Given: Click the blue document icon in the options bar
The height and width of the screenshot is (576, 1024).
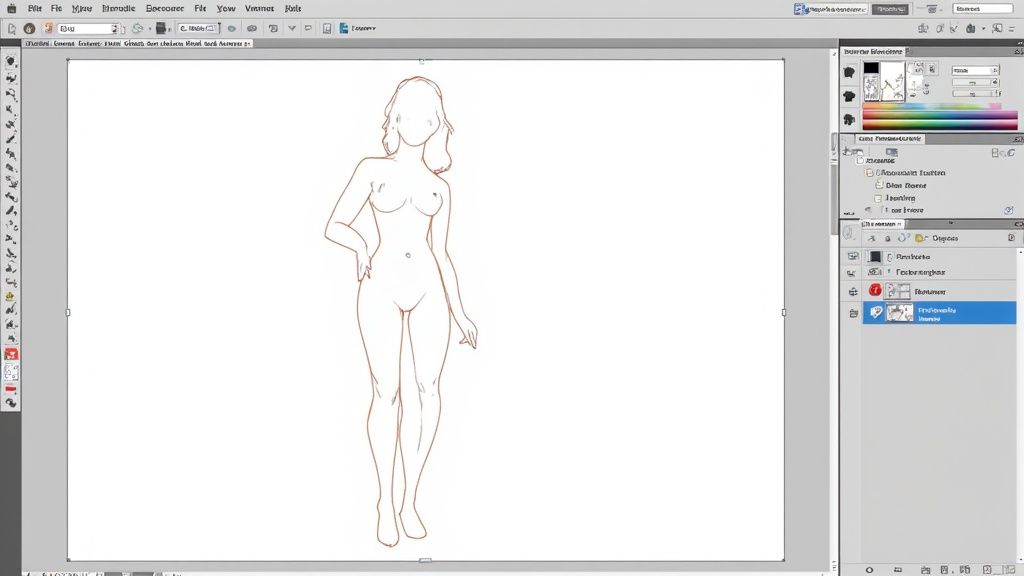Looking at the screenshot, I should (344, 29).
